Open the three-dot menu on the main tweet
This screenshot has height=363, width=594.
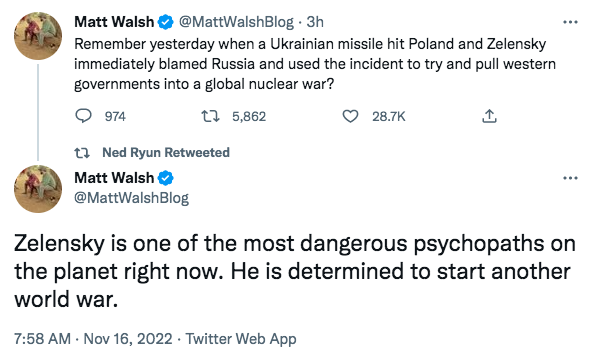click(x=570, y=178)
